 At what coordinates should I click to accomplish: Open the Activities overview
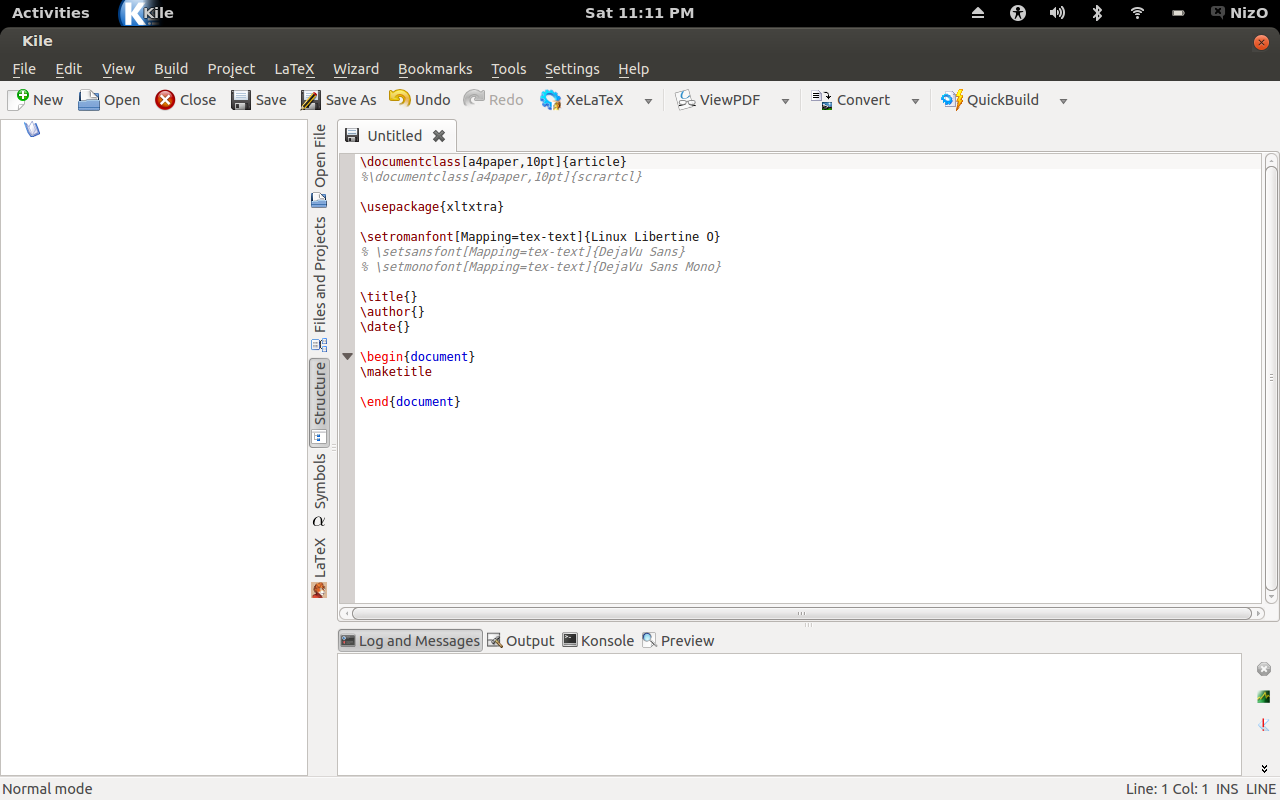[50, 13]
